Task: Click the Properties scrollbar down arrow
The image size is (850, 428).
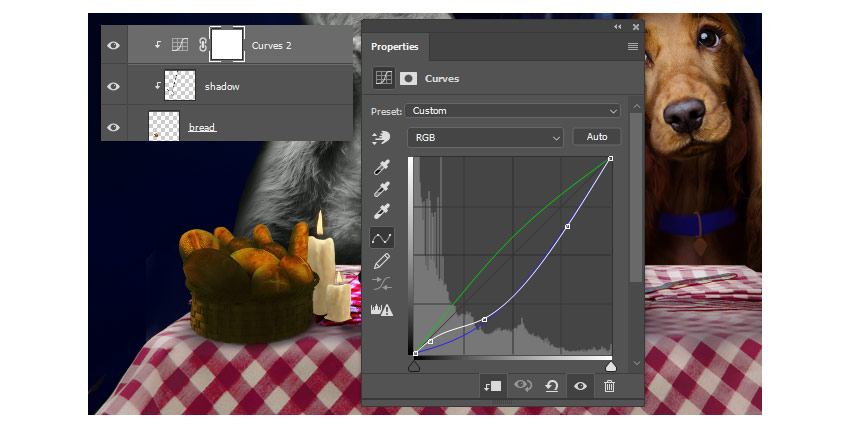Action: pyautogui.click(x=636, y=364)
